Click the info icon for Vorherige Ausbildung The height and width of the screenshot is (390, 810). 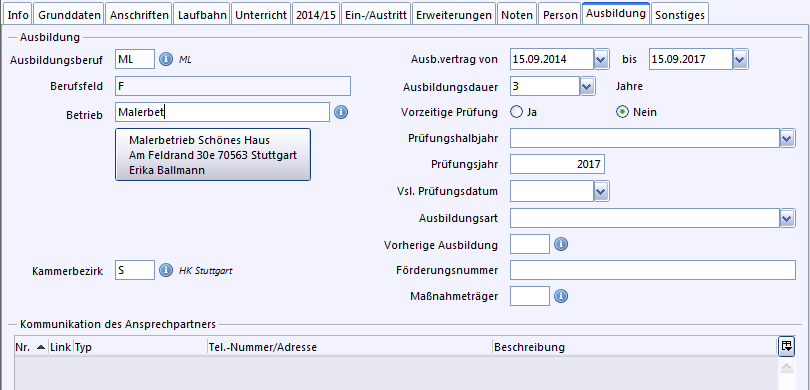tap(561, 244)
